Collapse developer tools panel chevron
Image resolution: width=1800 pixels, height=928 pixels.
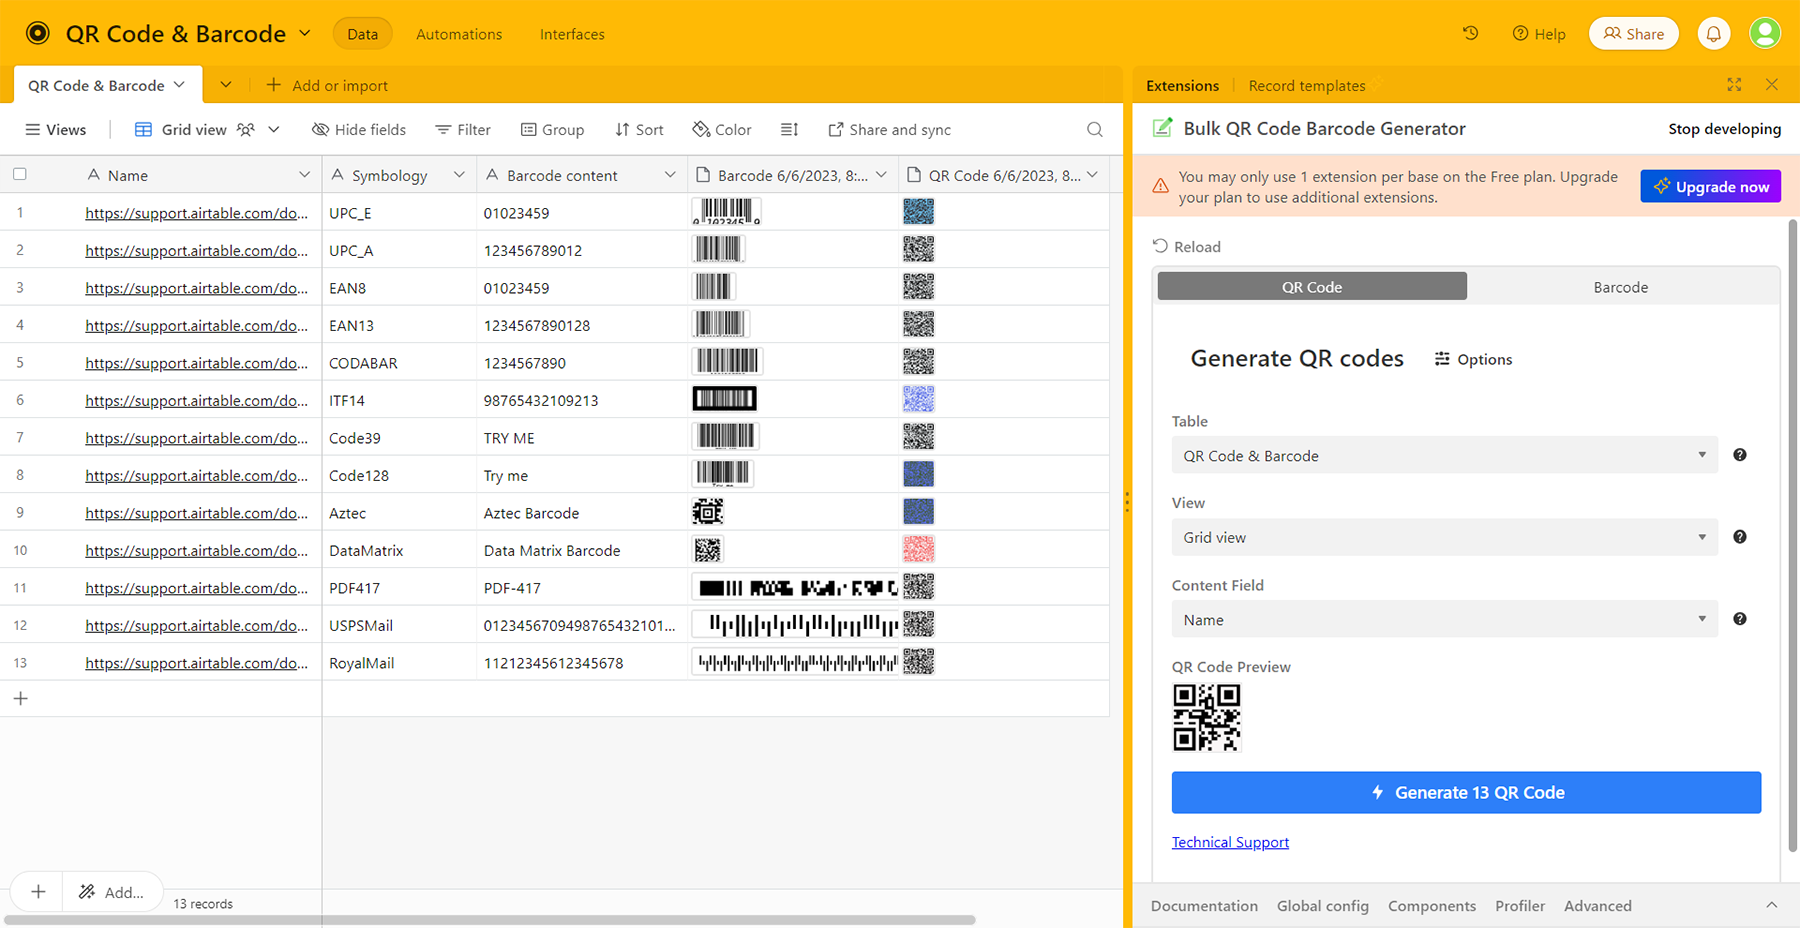(1771, 905)
